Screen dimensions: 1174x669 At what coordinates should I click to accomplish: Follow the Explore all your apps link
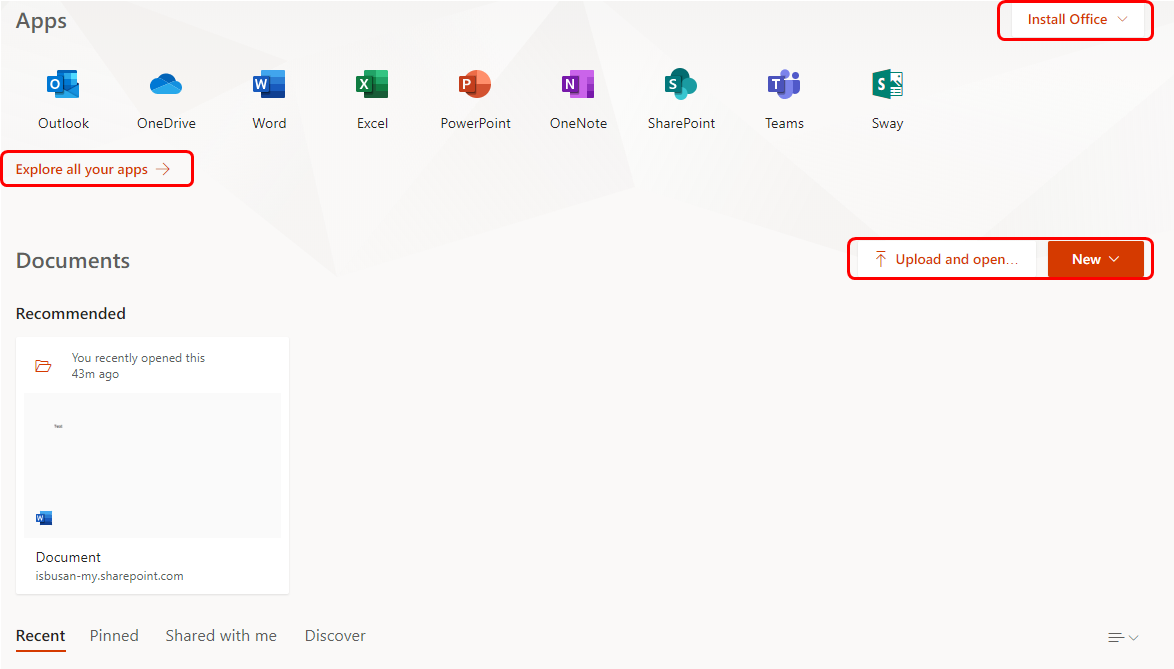(x=94, y=169)
